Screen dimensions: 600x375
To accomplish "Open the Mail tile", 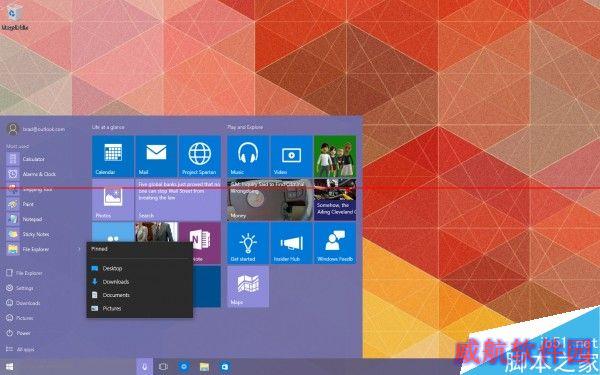I will pyautogui.click(x=156, y=156).
